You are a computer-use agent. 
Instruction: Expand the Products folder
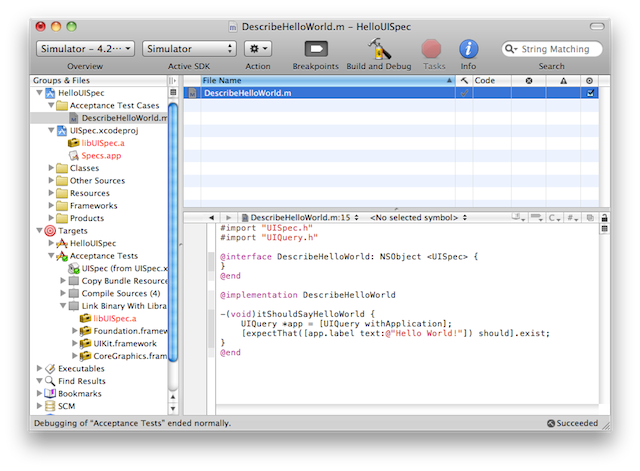51,218
